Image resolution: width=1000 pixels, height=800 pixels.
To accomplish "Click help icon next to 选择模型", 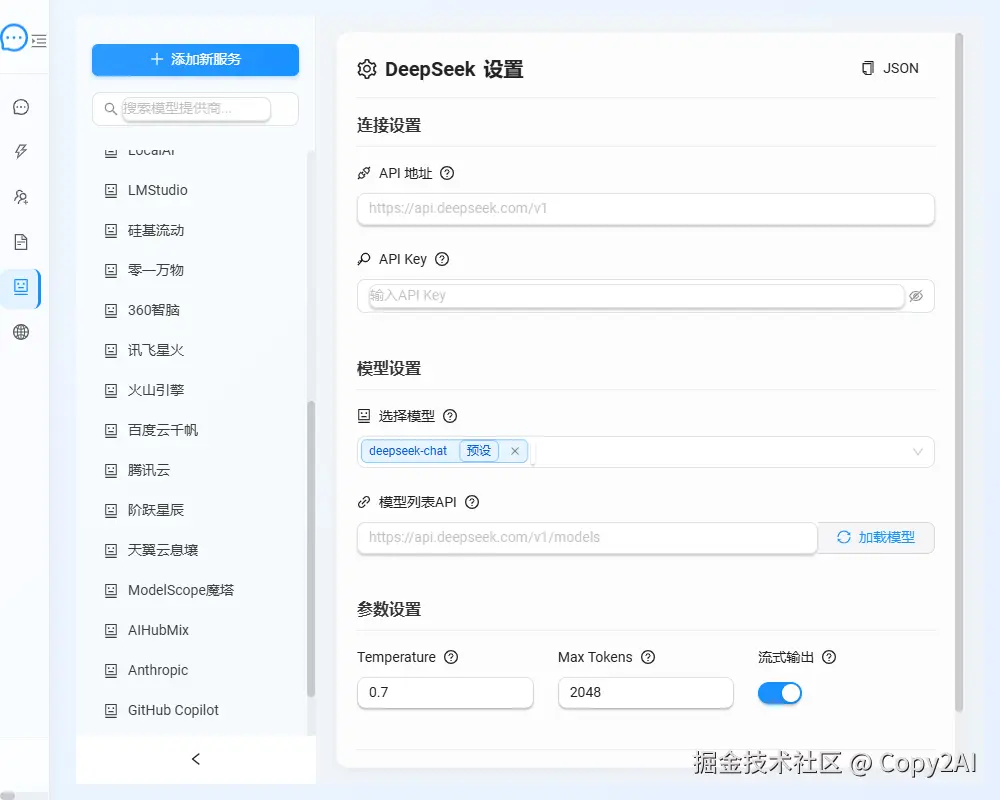I will (450, 416).
